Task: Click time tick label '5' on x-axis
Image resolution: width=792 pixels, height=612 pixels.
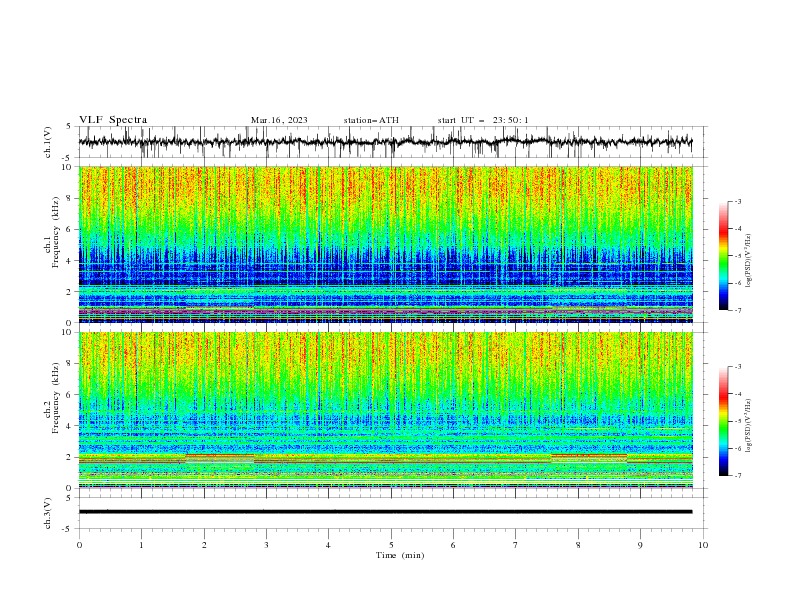Action: (x=391, y=545)
